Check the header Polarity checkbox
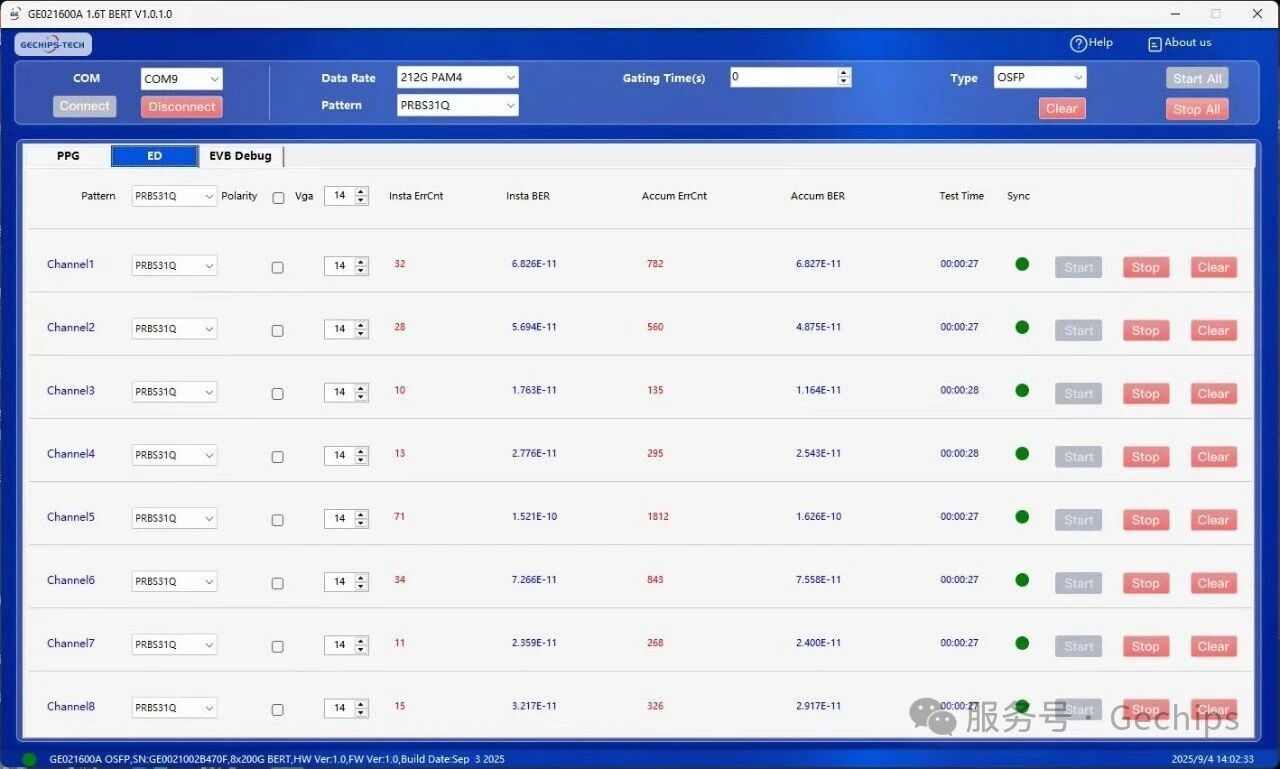The width and height of the screenshot is (1280, 769). point(278,198)
